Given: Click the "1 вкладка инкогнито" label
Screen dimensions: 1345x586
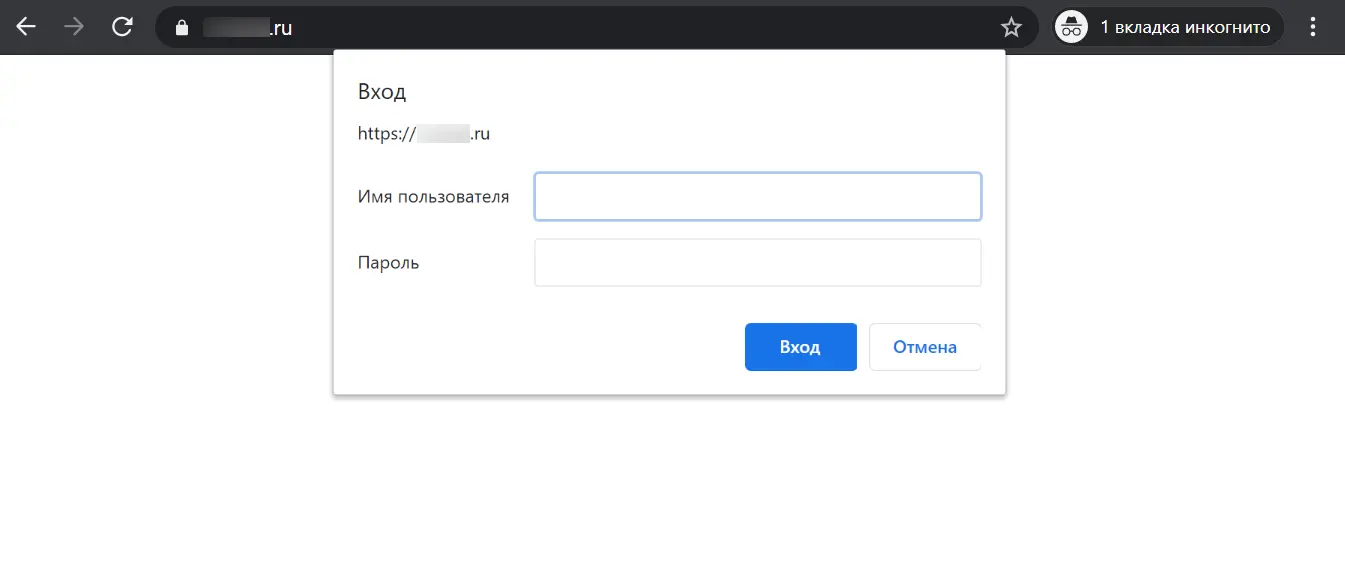Looking at the screenshot, I should [1185, 27].
